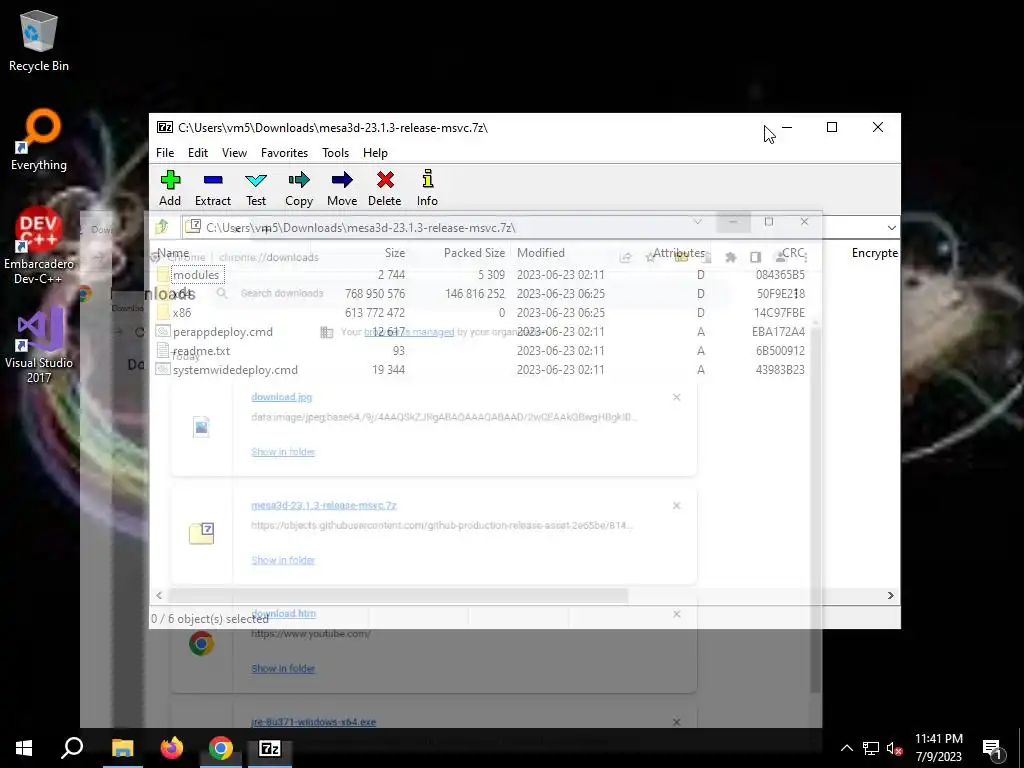Select the readme.txt file

tap(201, 351)
